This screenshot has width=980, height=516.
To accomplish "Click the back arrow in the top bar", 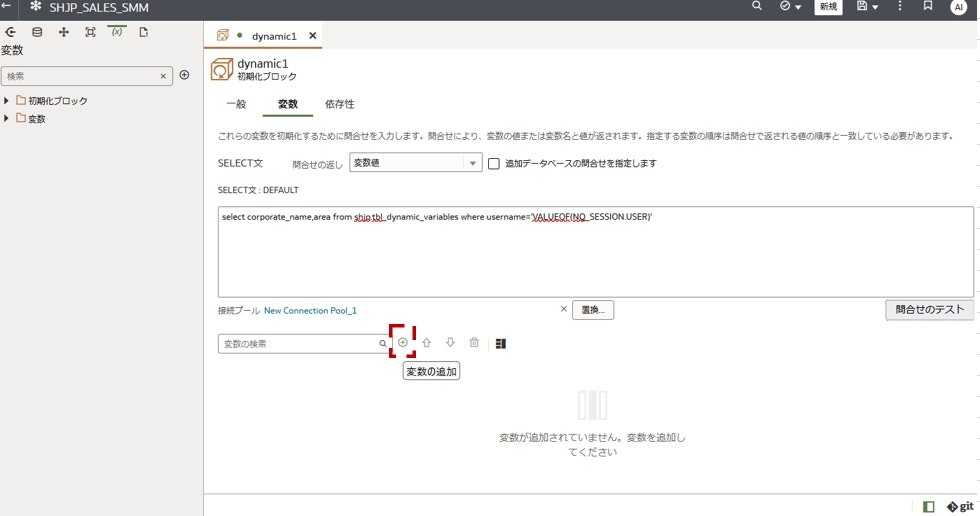I will [x=6, y=6].
